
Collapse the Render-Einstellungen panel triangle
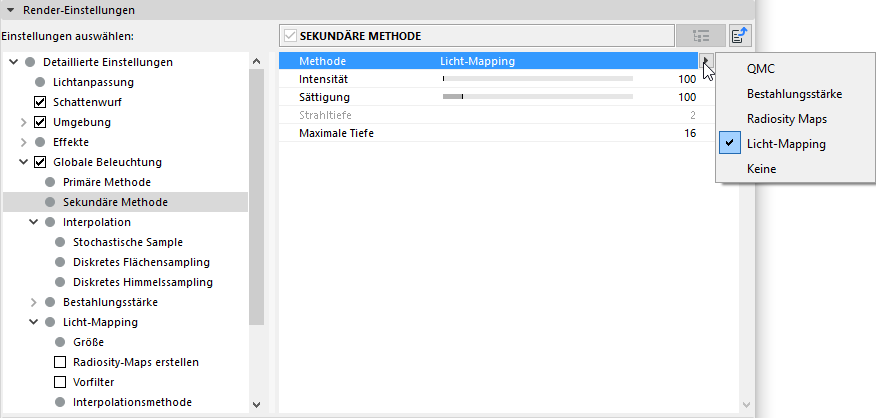10,10
